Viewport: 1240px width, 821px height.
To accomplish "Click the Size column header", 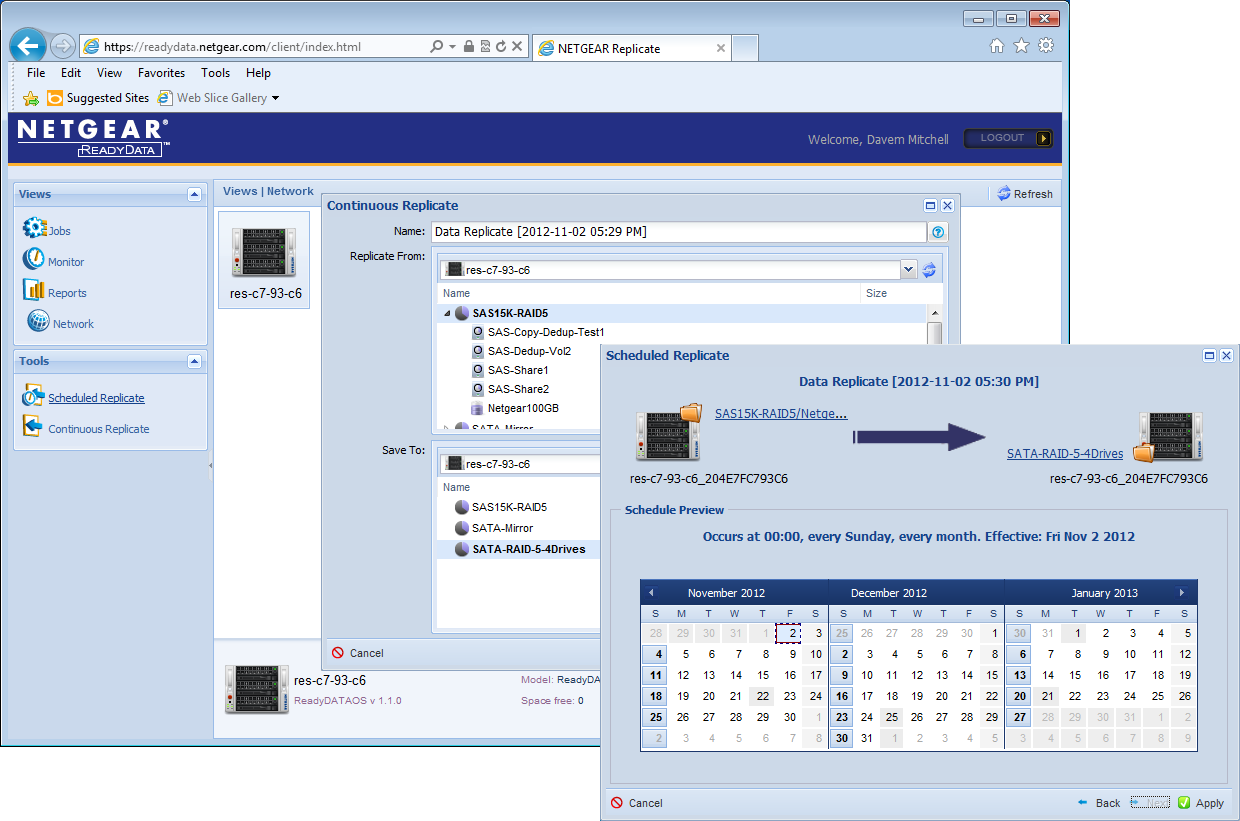I will 876,294.
